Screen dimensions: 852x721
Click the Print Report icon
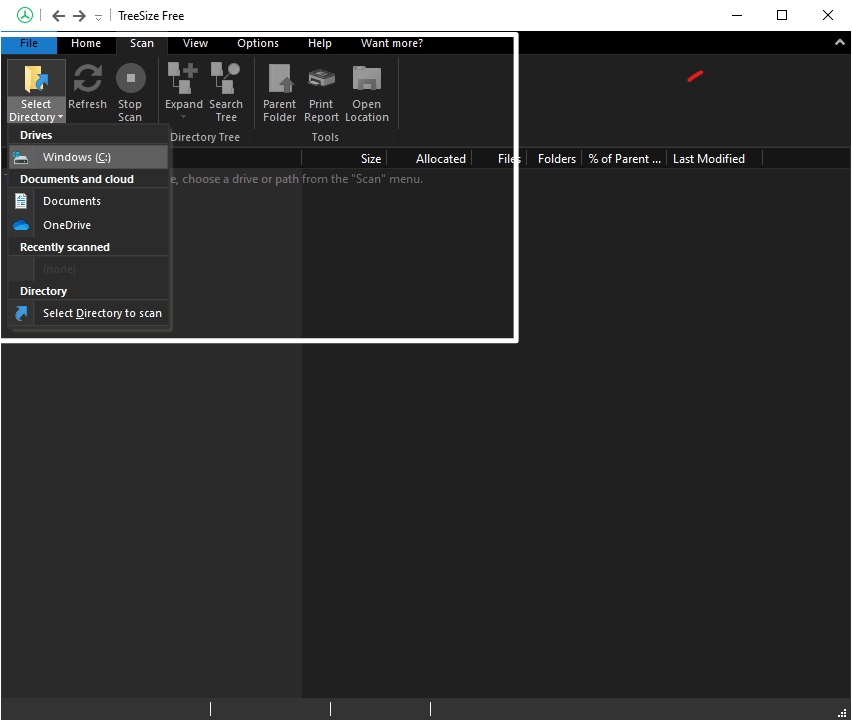(x=321, y=78)
